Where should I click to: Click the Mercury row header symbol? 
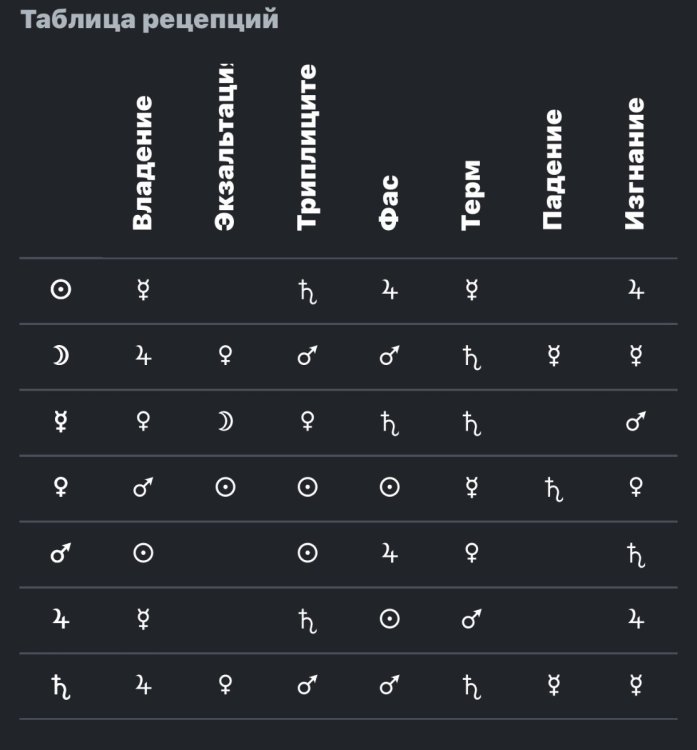(60, 422)
